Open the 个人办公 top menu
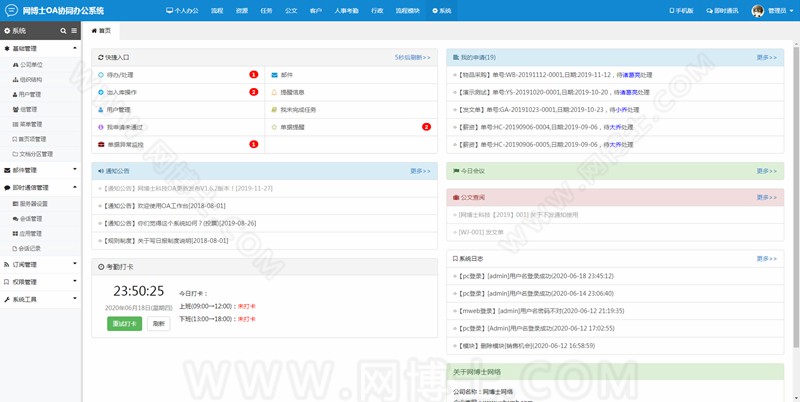This screenshot has width=800, height=402. pos(182,11)
